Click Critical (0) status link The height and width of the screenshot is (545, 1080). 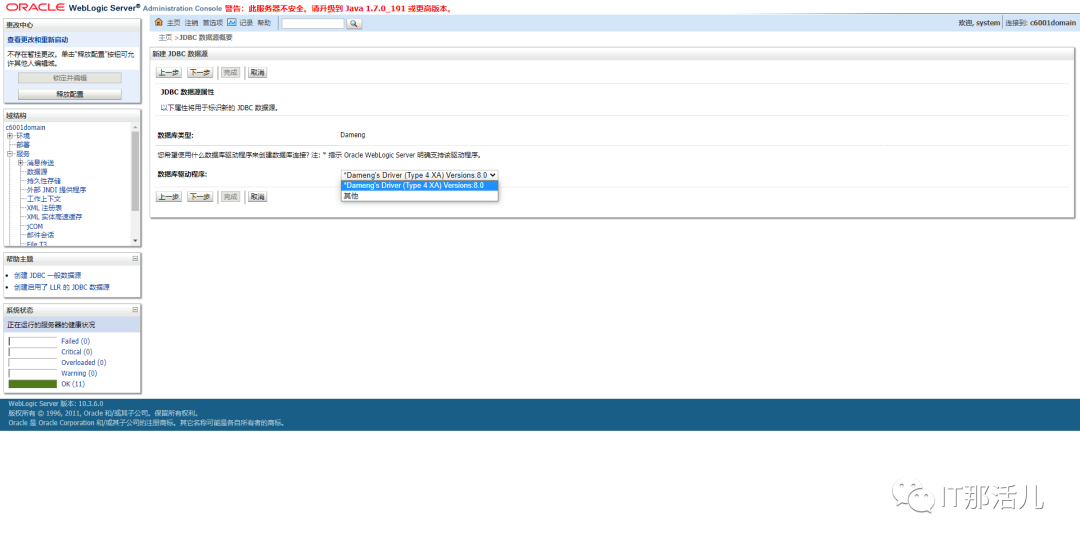[76, 351]
